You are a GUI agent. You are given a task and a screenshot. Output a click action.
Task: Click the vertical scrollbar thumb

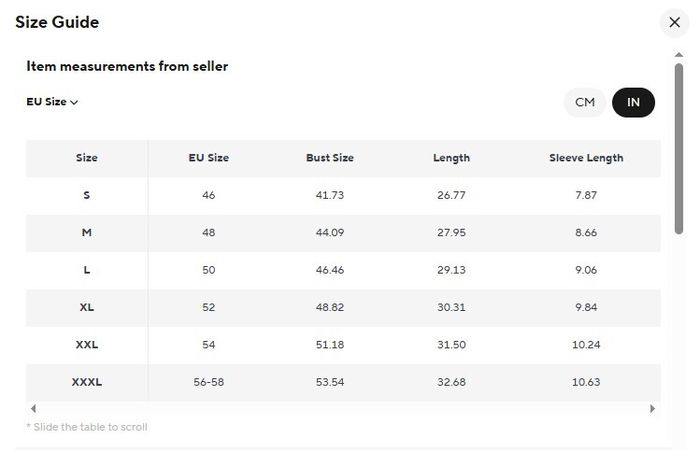coord(679,149)
